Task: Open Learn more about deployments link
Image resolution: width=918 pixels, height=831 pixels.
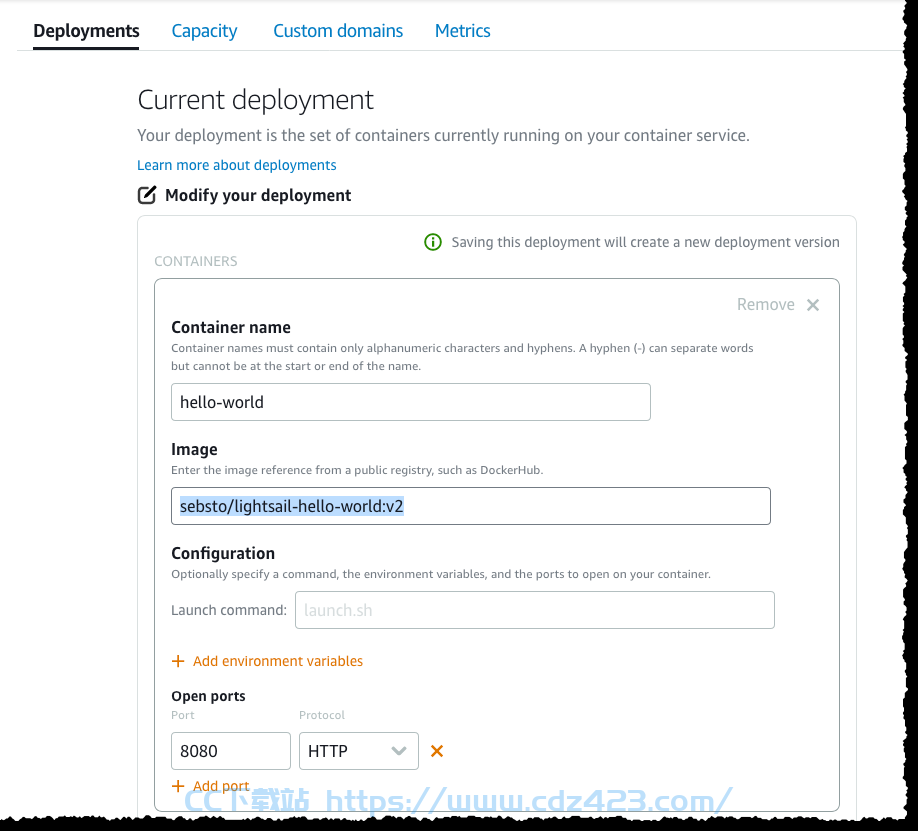Action: point(237,165)
